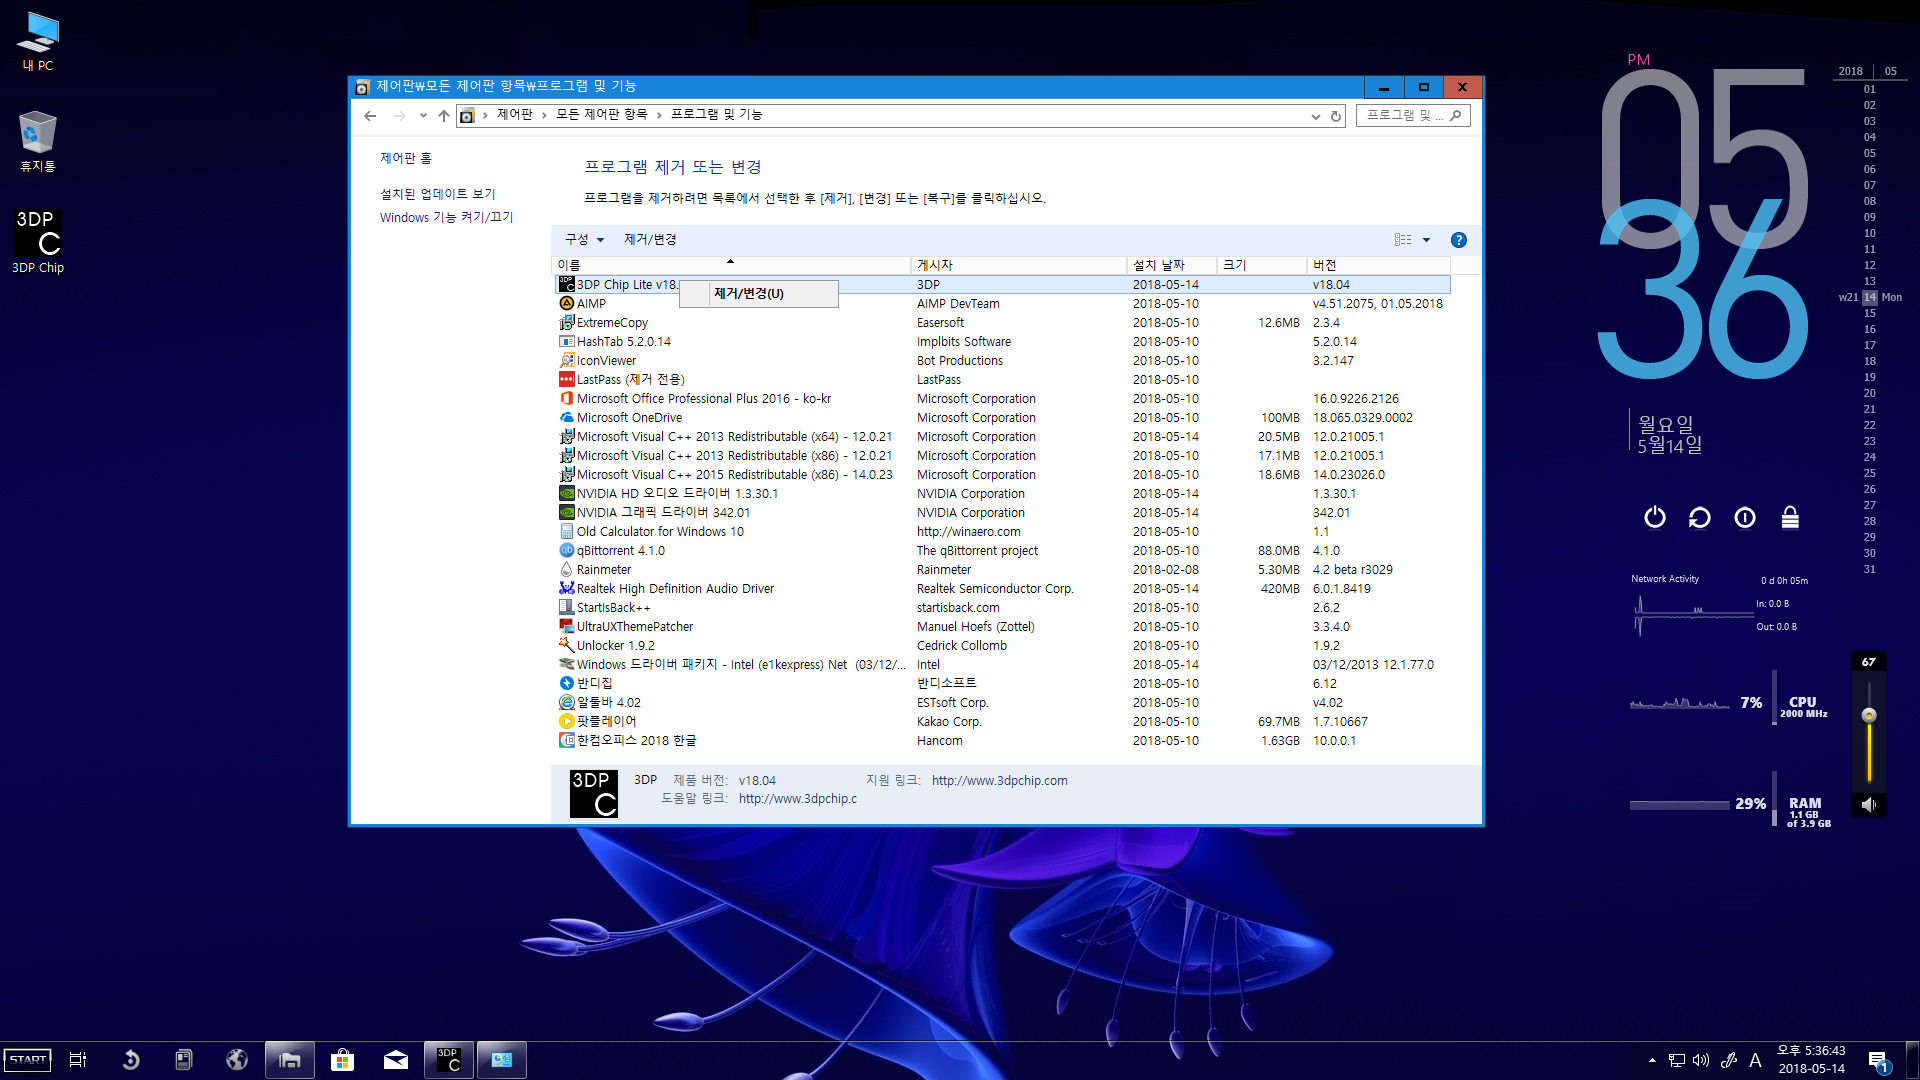Open the 제어판 홈 link
This screenshot has width=1920, height=1080.
[405, 159]
